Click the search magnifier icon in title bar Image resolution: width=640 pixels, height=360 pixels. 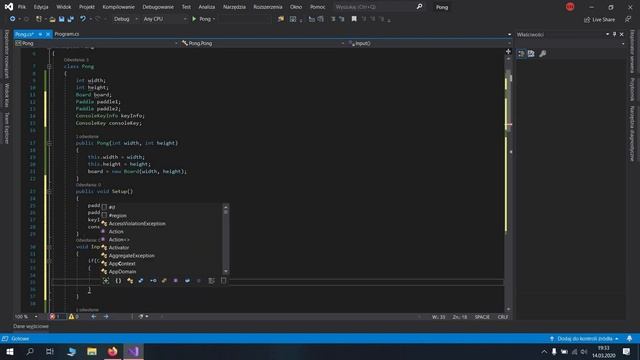[x=419, y=7]
